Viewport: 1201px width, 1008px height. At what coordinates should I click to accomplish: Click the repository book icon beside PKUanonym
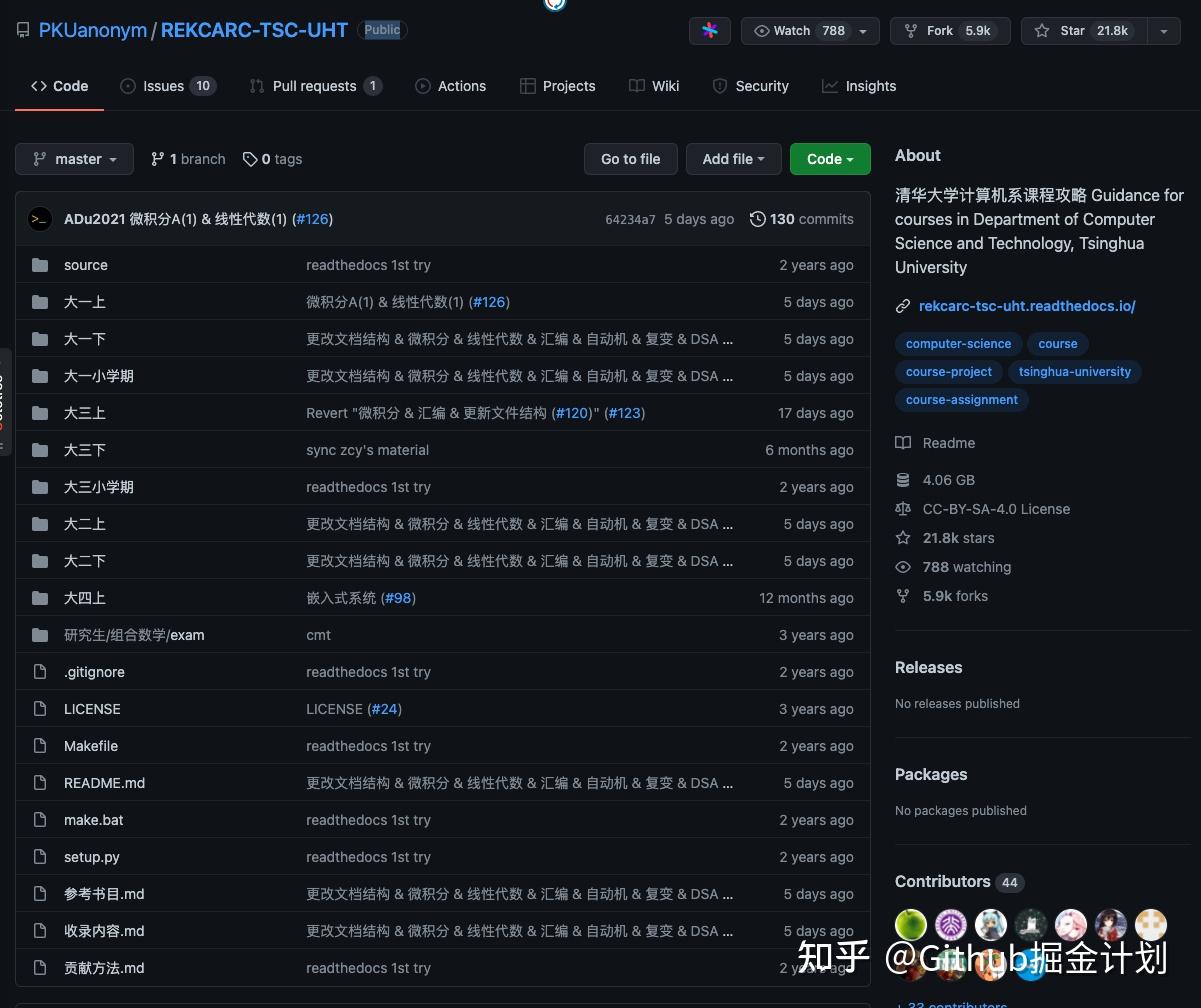[23, 30]
